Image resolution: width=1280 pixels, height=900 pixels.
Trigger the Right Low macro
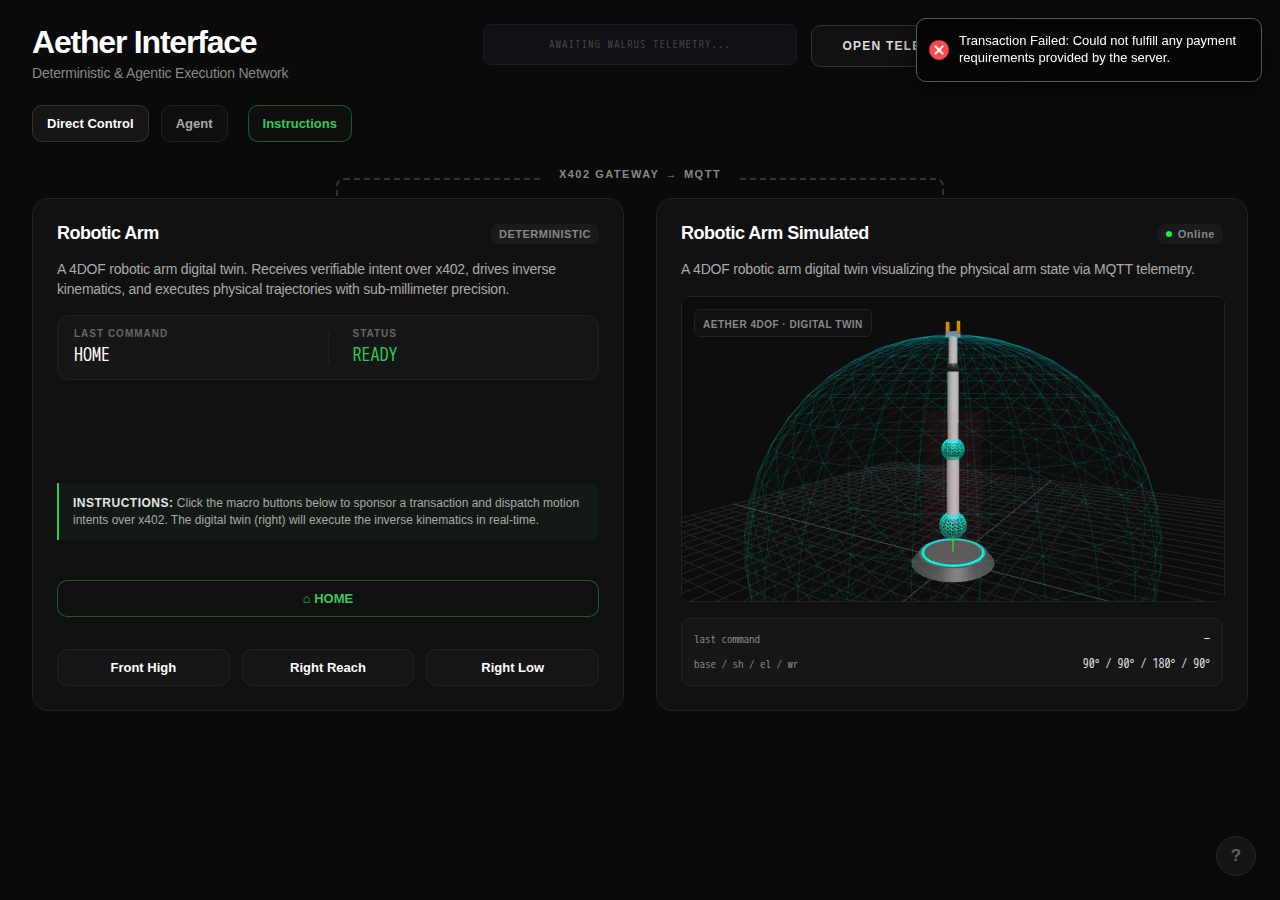pos(512,668)
